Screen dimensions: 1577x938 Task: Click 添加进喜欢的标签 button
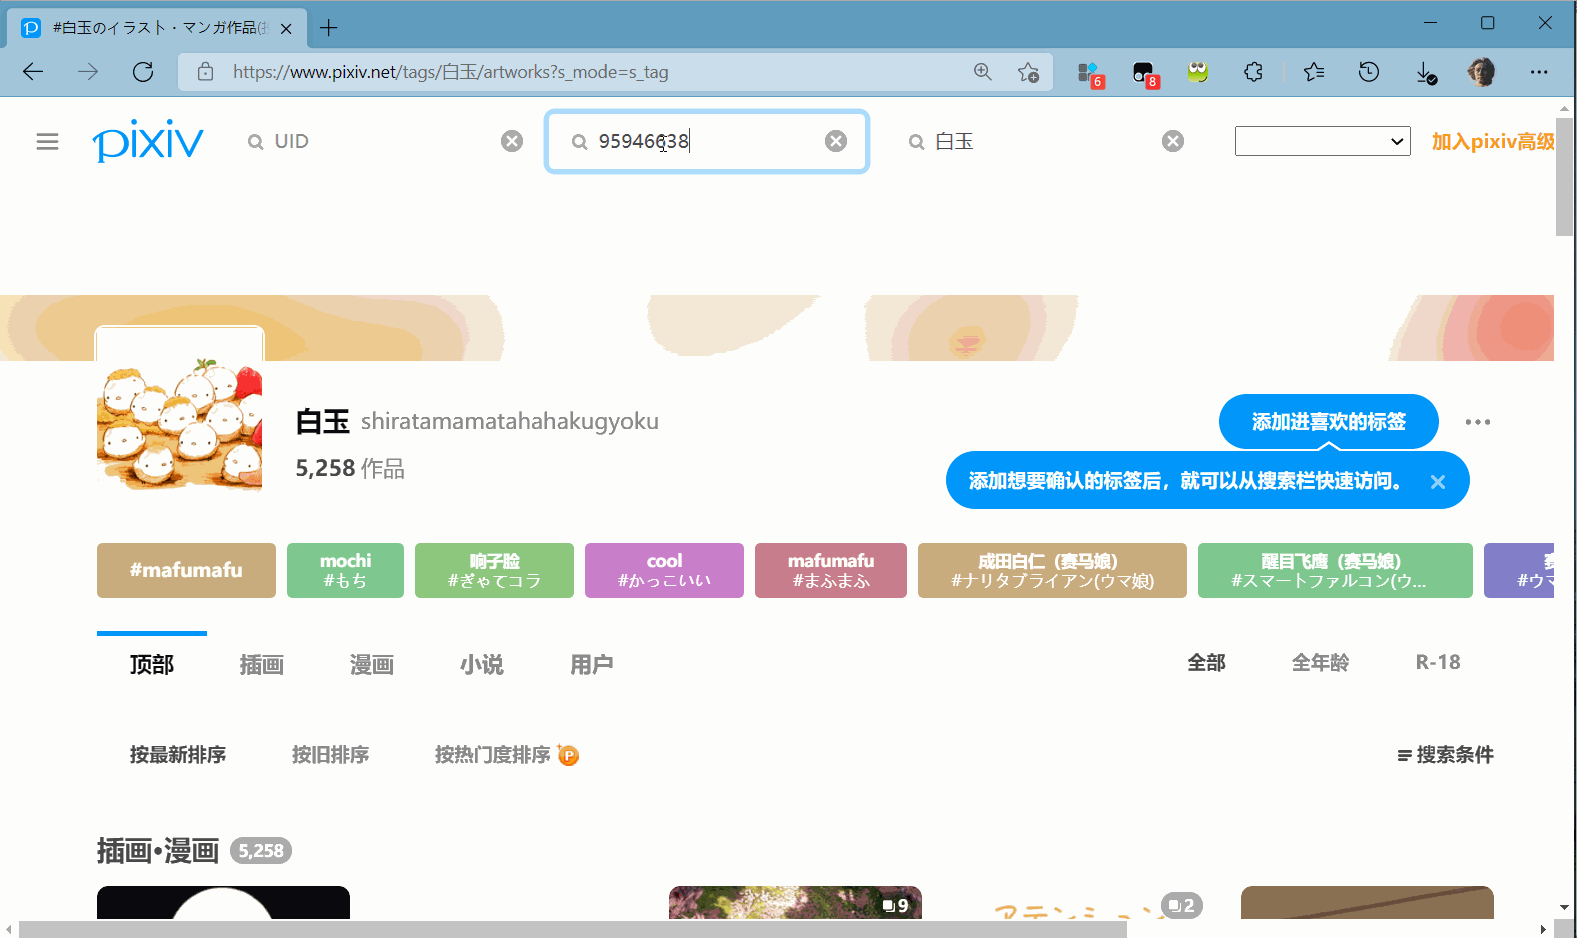pyautogui.click(x=1328, y=422)
